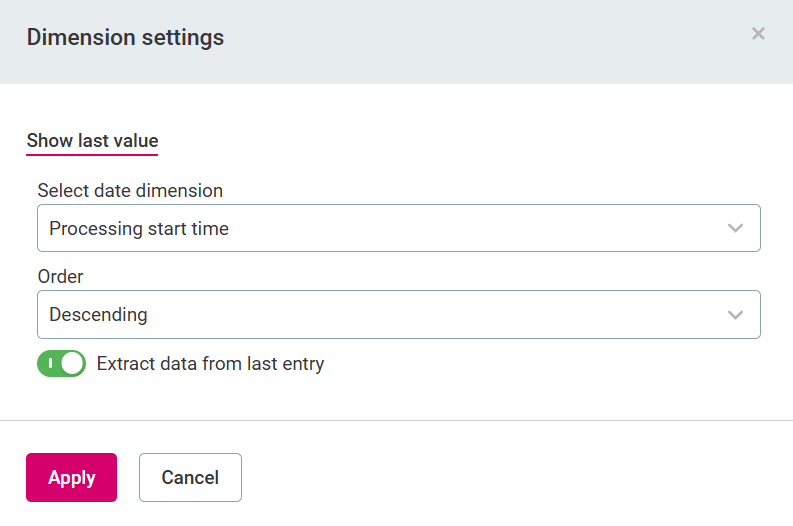Open the Order dropdown

(x=398, y=314)
